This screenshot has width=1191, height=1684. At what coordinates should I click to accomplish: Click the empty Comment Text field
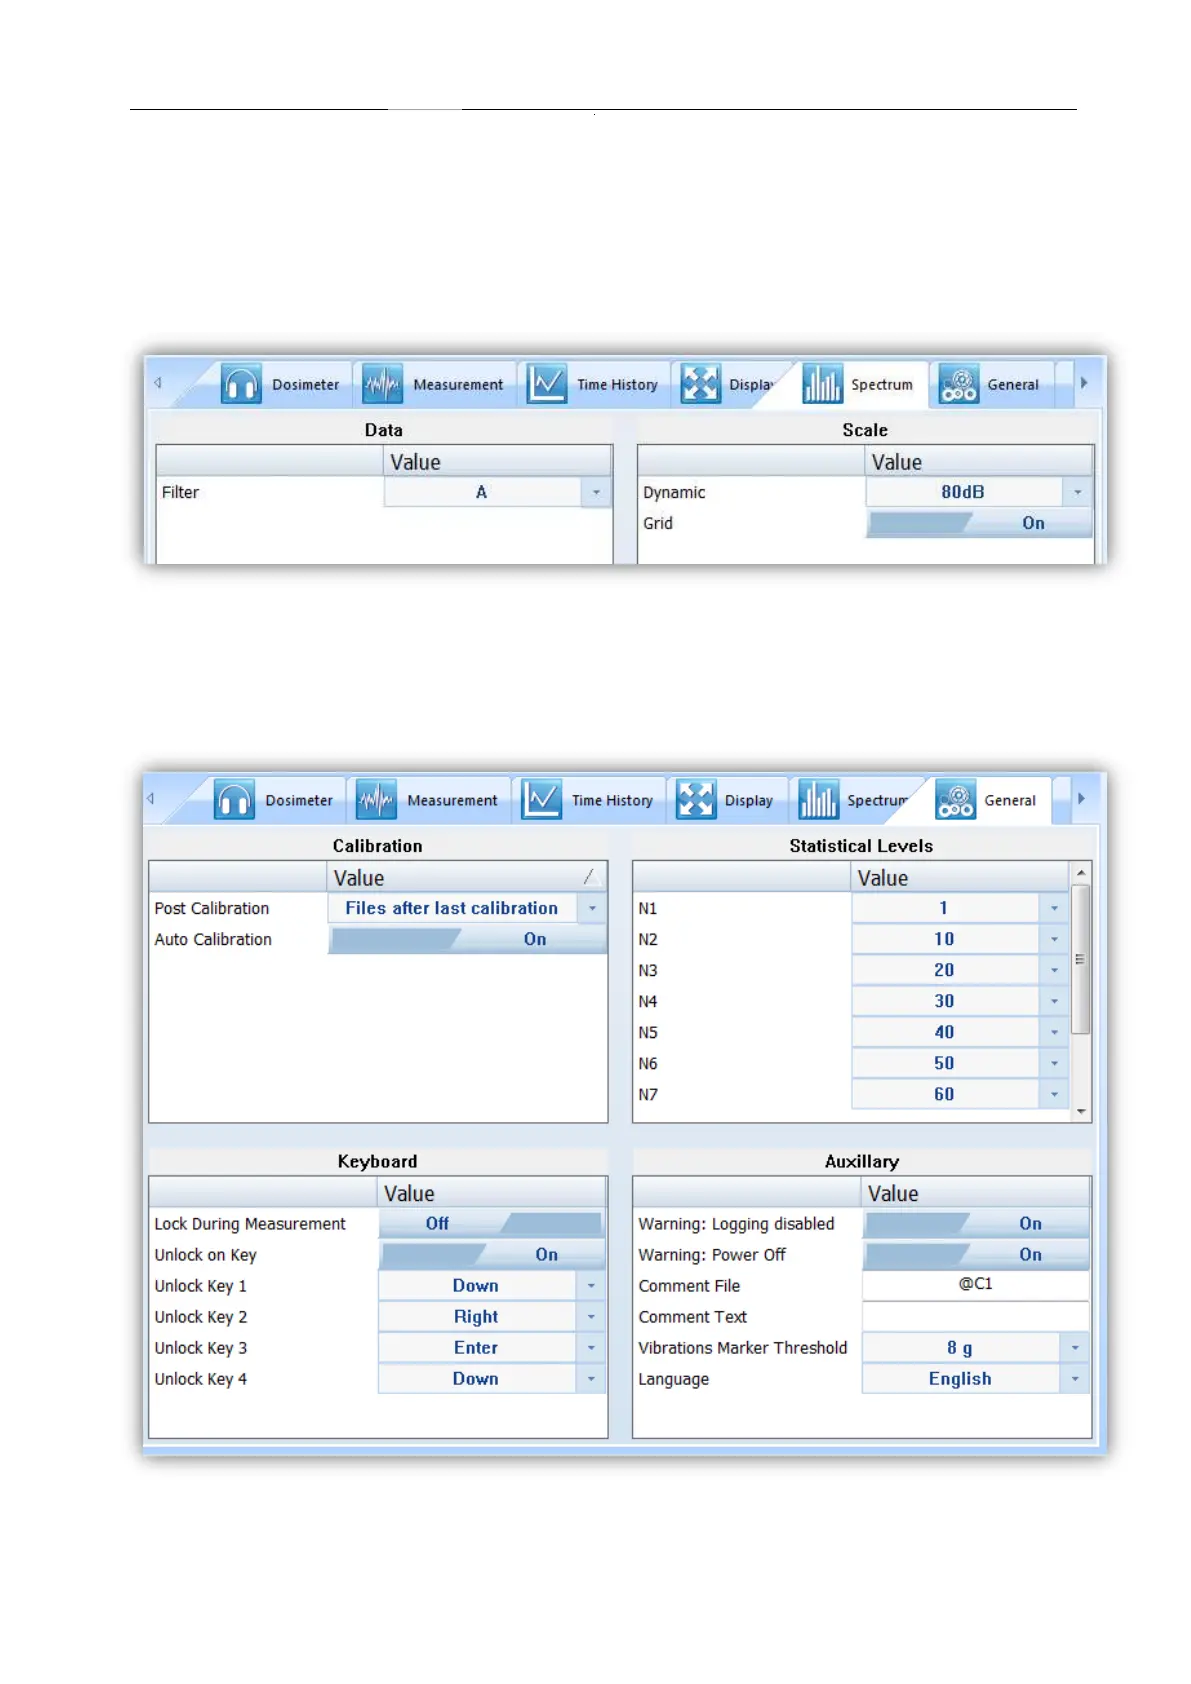click(975, 1316)
